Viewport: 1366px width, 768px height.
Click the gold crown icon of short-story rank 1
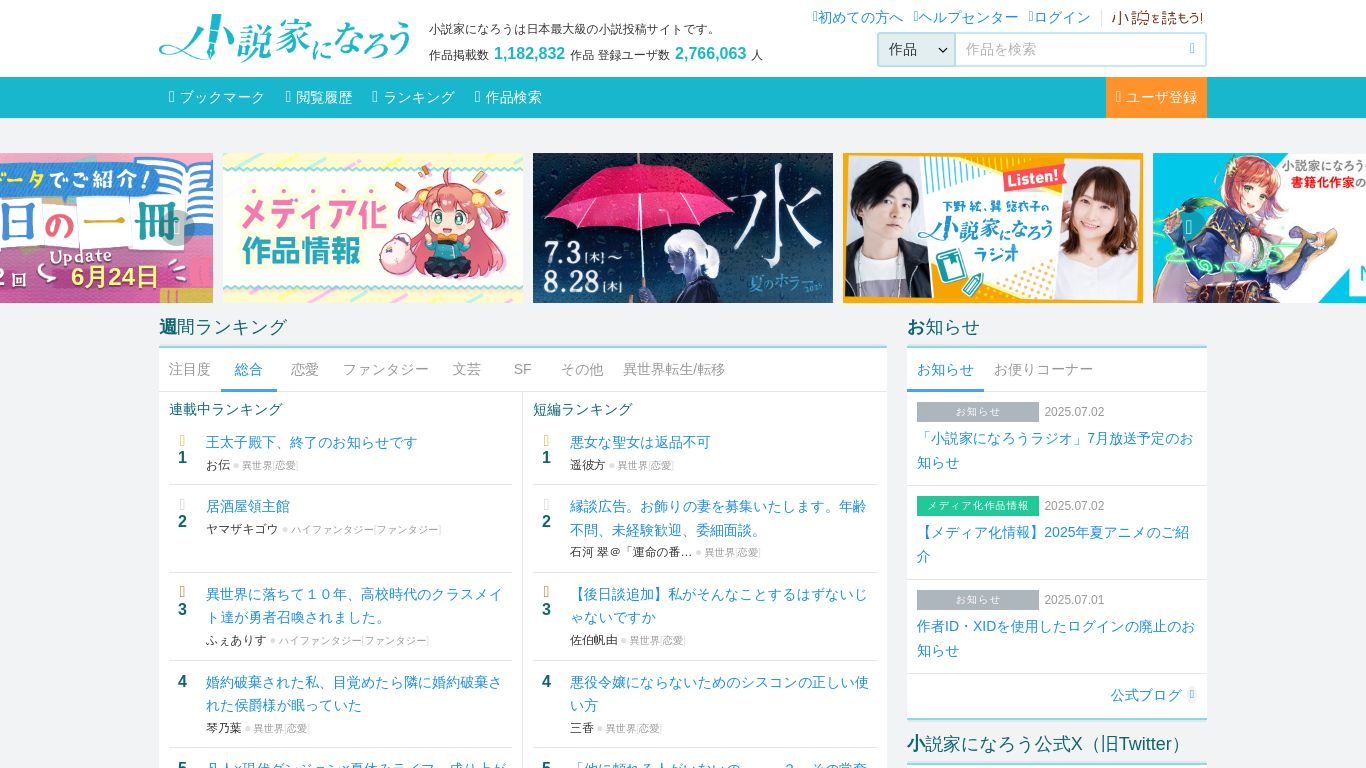click(x=546, y=441)
